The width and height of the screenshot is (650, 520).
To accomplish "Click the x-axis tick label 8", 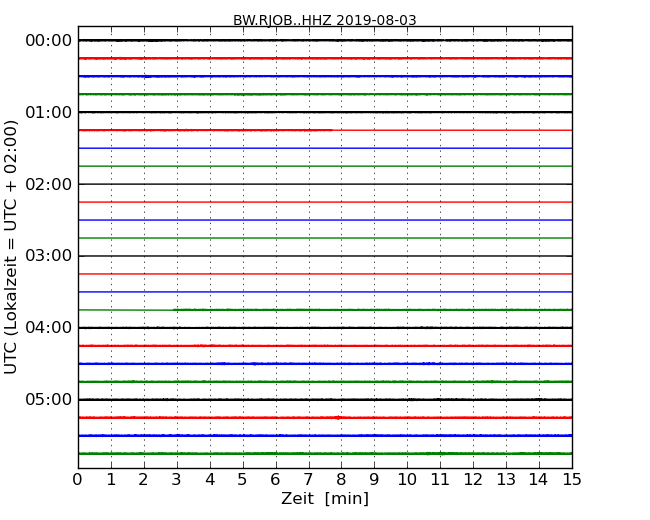I will (x=341, y=480).
